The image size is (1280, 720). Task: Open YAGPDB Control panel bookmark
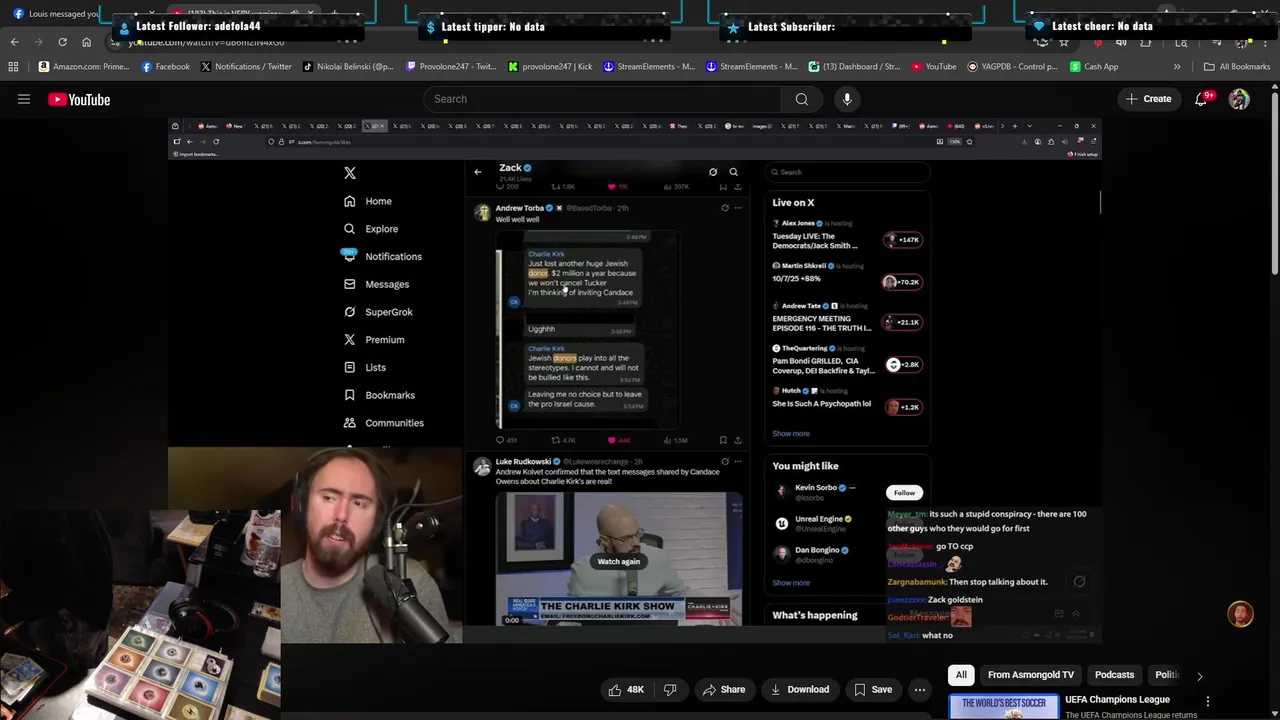tap(1012, 67)
